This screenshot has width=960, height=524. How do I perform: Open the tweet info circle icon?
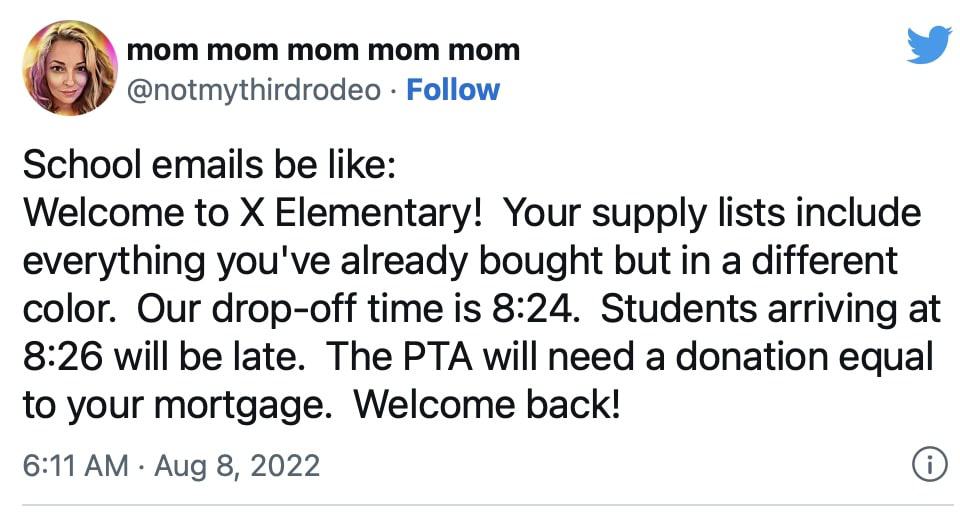[x=929, y=465]
